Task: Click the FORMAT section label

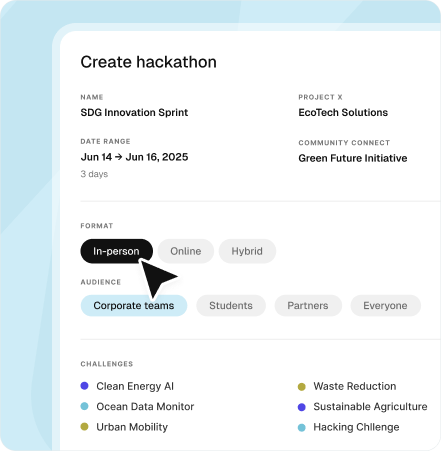Action: (97, 226)
